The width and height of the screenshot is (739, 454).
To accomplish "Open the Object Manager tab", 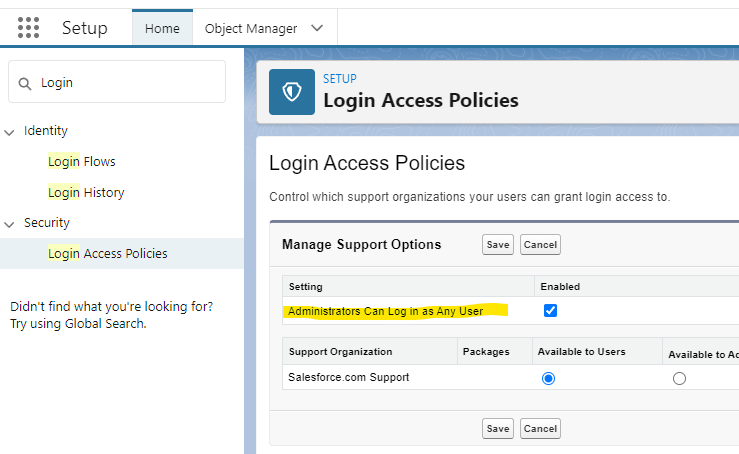I will coord(250,28).
